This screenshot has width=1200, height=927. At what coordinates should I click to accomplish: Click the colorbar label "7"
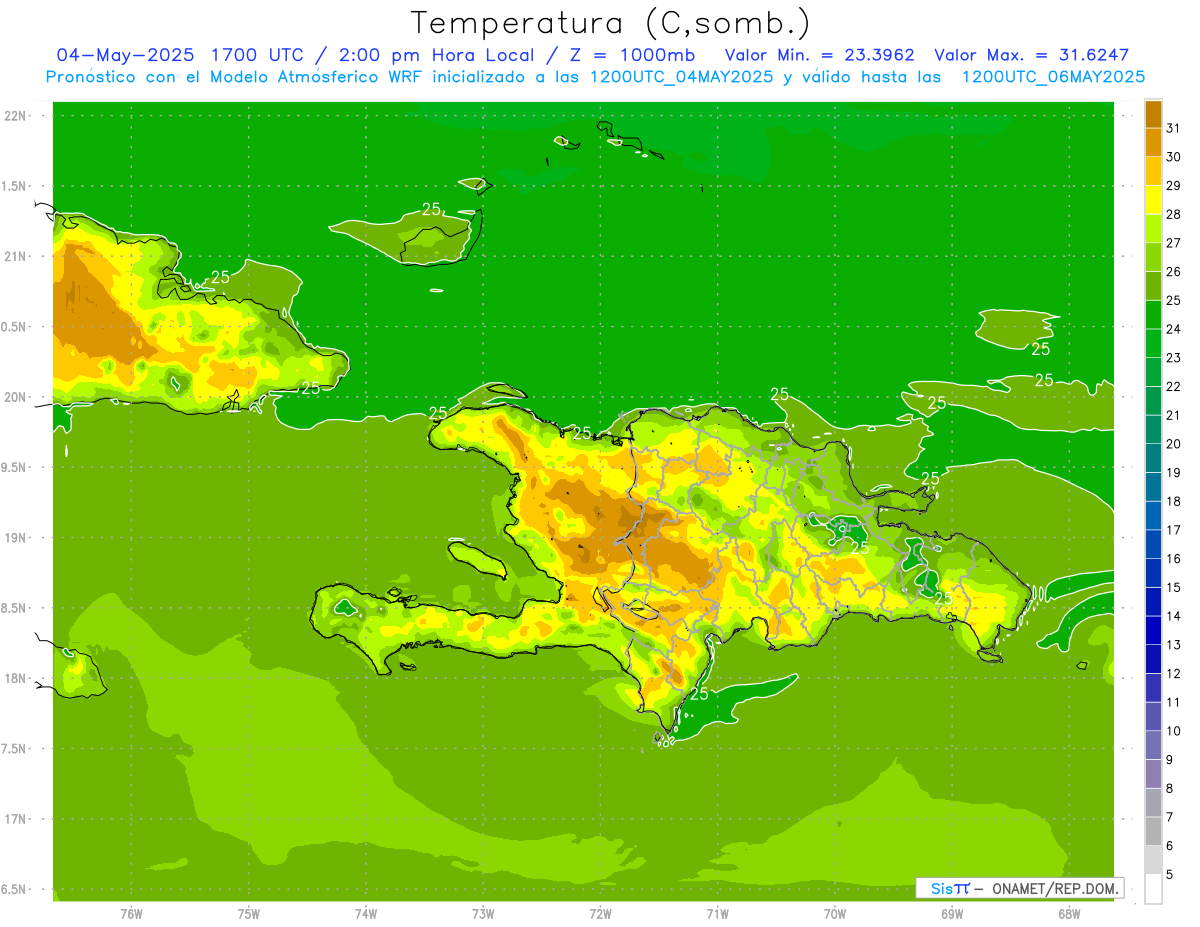click(1169, 817)
